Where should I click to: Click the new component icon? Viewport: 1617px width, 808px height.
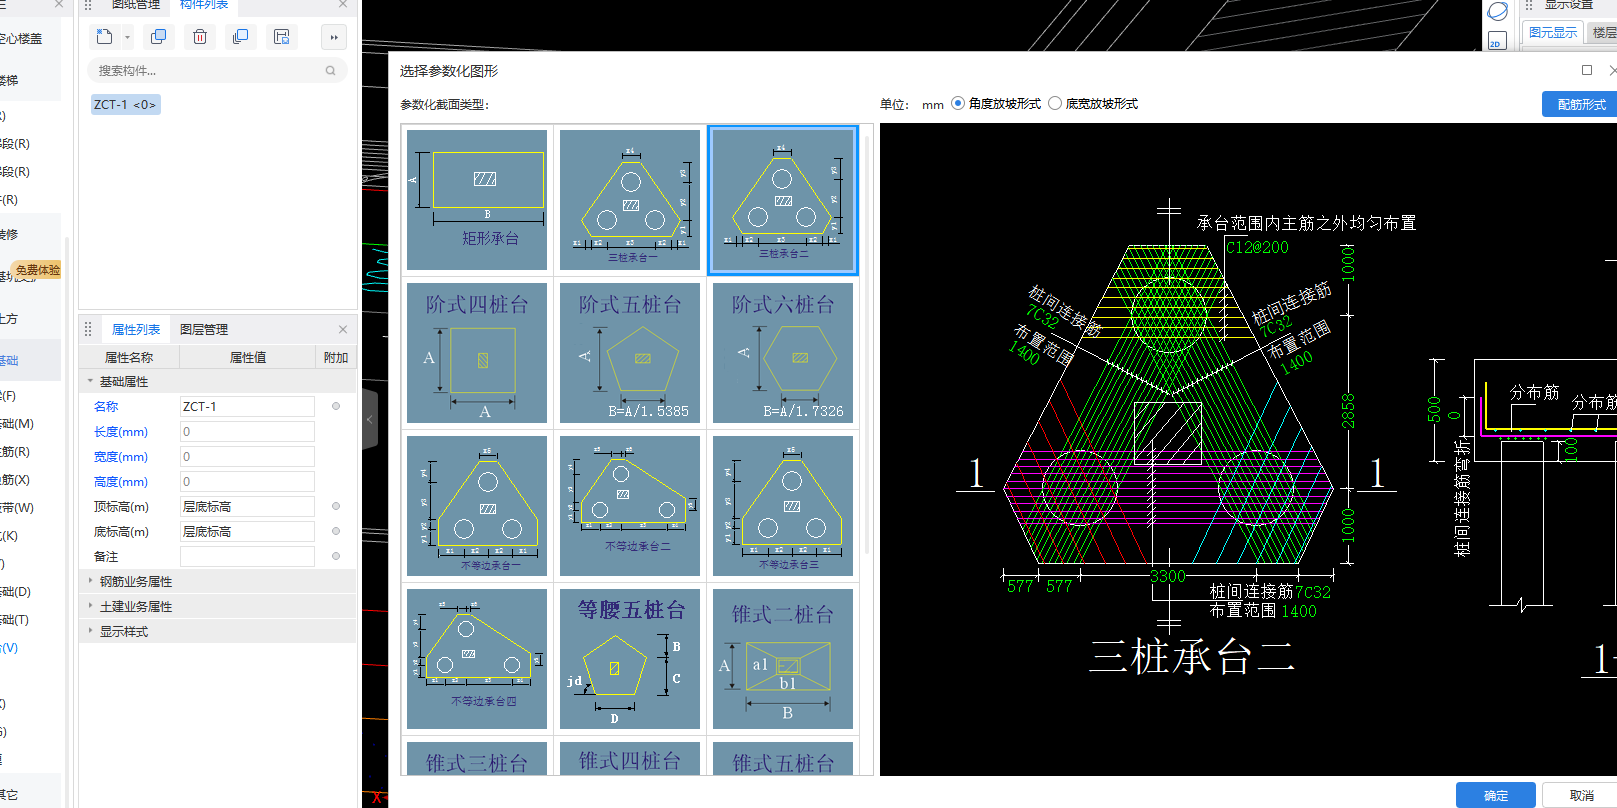click(x=104, y=37)
